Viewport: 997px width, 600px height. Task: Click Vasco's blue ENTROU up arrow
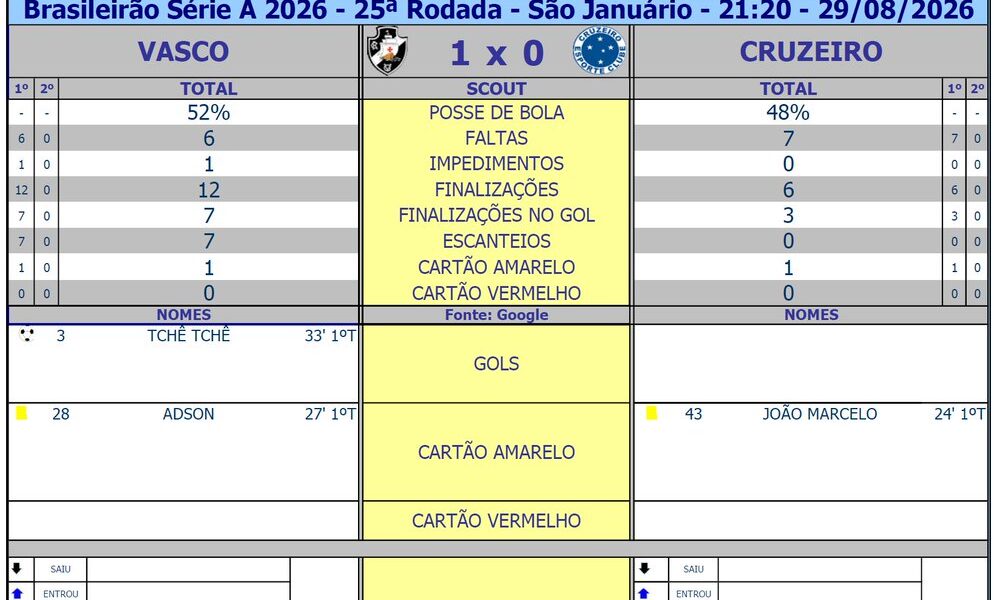[17, 593]
